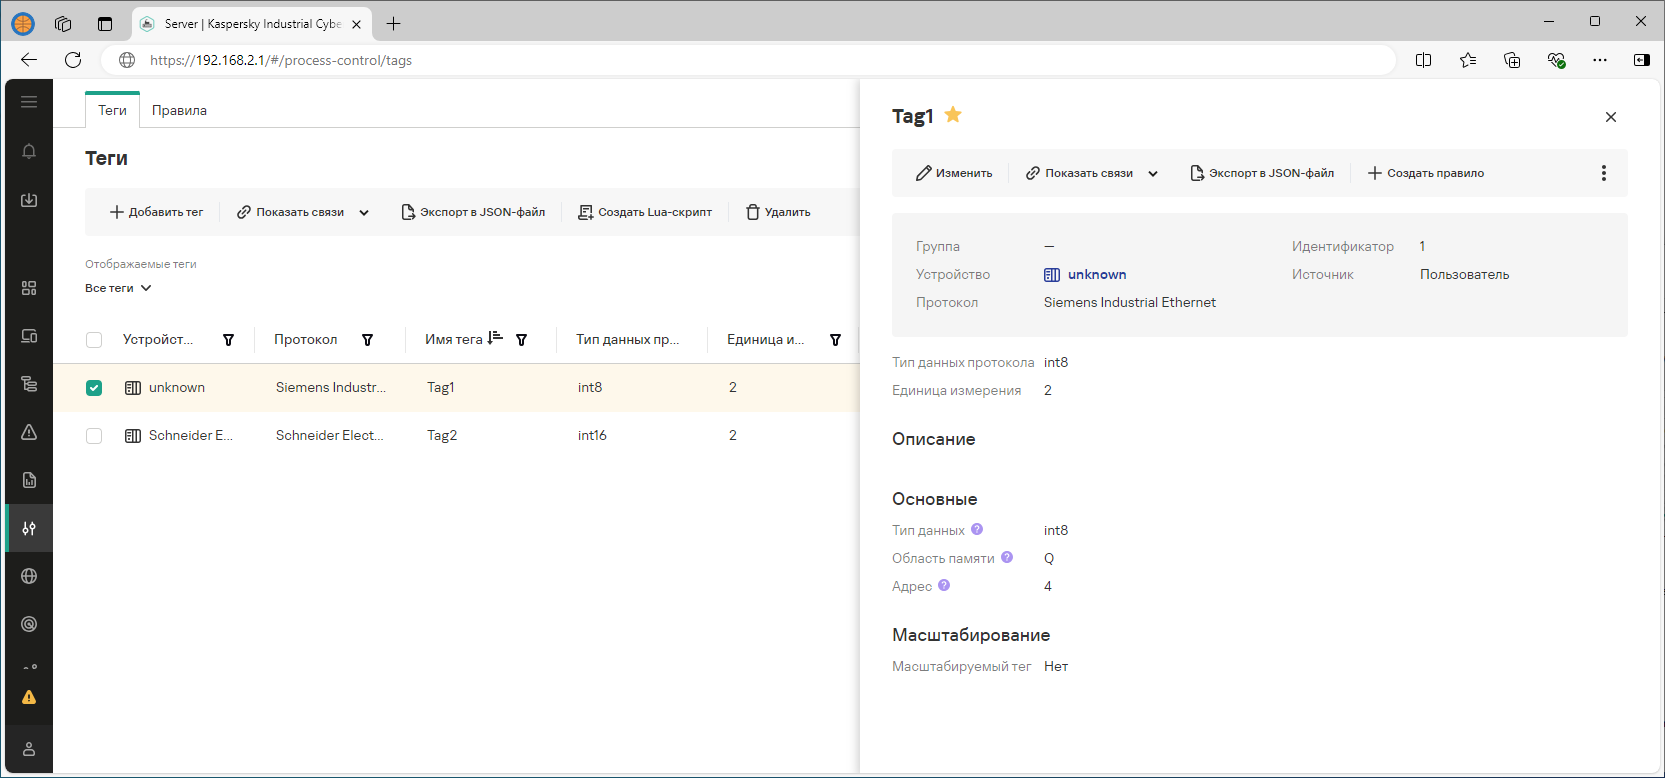Click the hamburger menu icon in sidebar
The width and height of the screenshot is (1665, 778).
29,102
